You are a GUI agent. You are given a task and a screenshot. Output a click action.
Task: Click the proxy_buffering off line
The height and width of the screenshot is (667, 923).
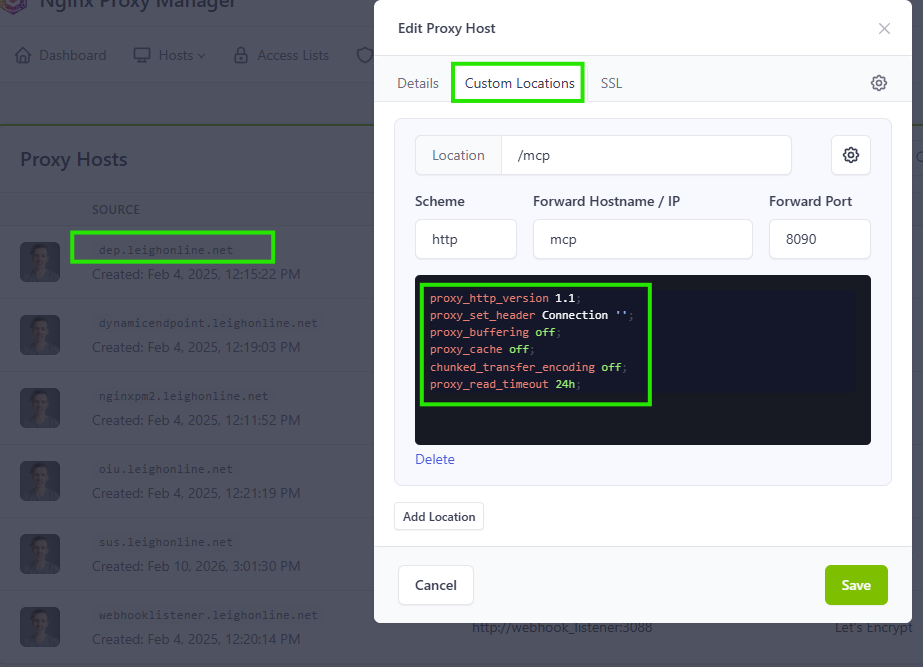(x=495, y=333)
